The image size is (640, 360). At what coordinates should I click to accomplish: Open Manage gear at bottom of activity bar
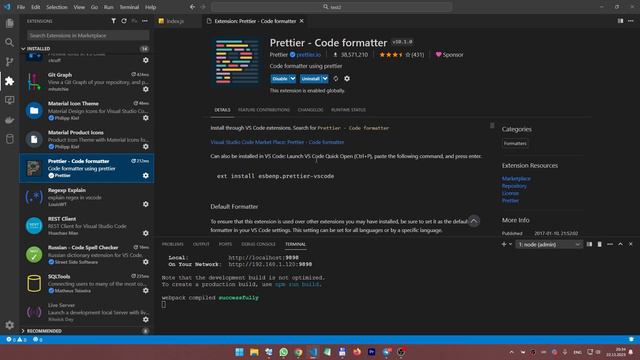(9, 325)
